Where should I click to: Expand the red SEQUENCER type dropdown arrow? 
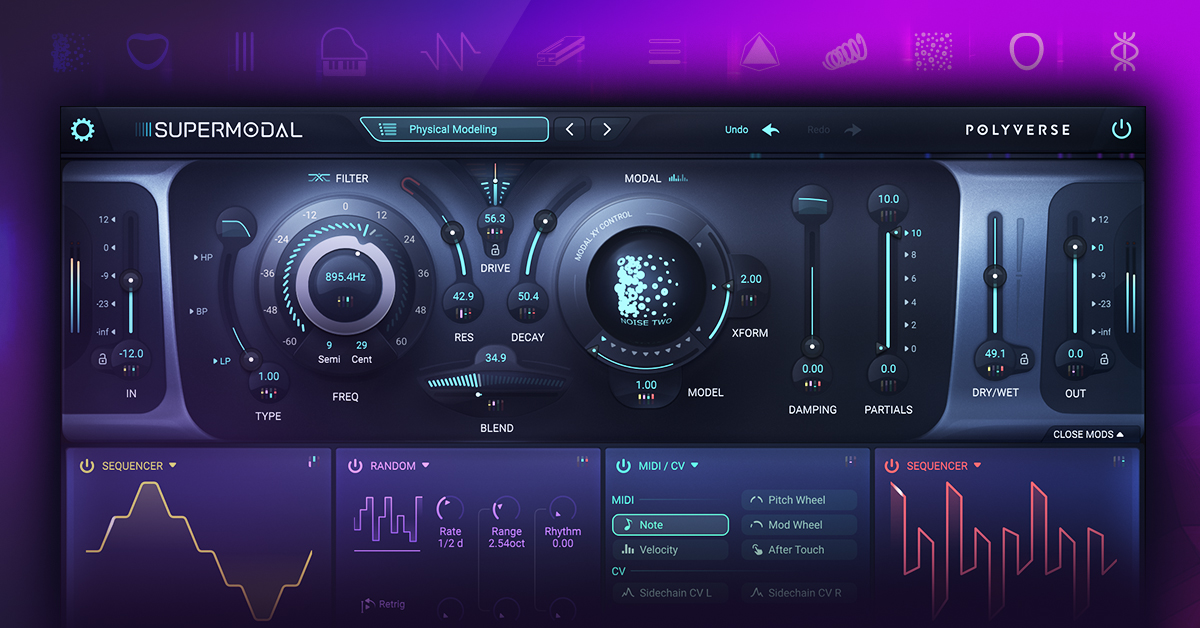click(x=977, y=466)
